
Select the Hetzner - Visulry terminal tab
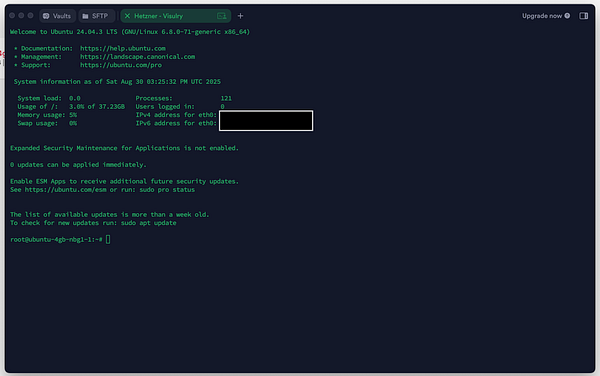point(176,16)
